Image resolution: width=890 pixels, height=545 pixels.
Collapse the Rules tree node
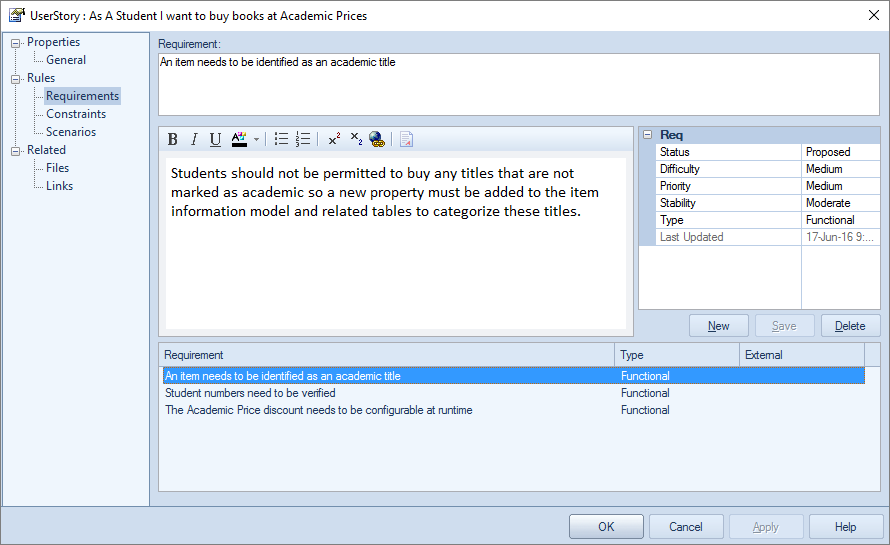pos(15,79)
